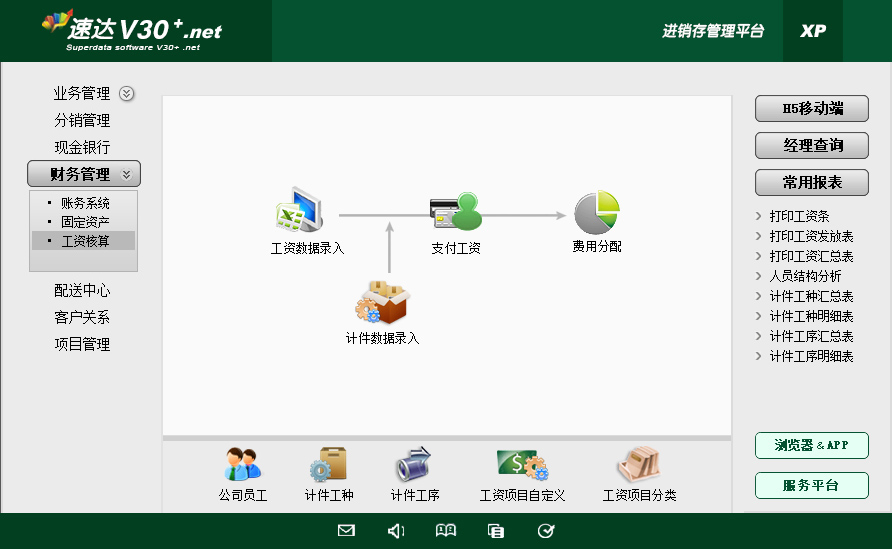The width and height of the screenshot is (892, 549).
Task: Expand the 打印工资条 report link
Action: (x=799, y=216)
